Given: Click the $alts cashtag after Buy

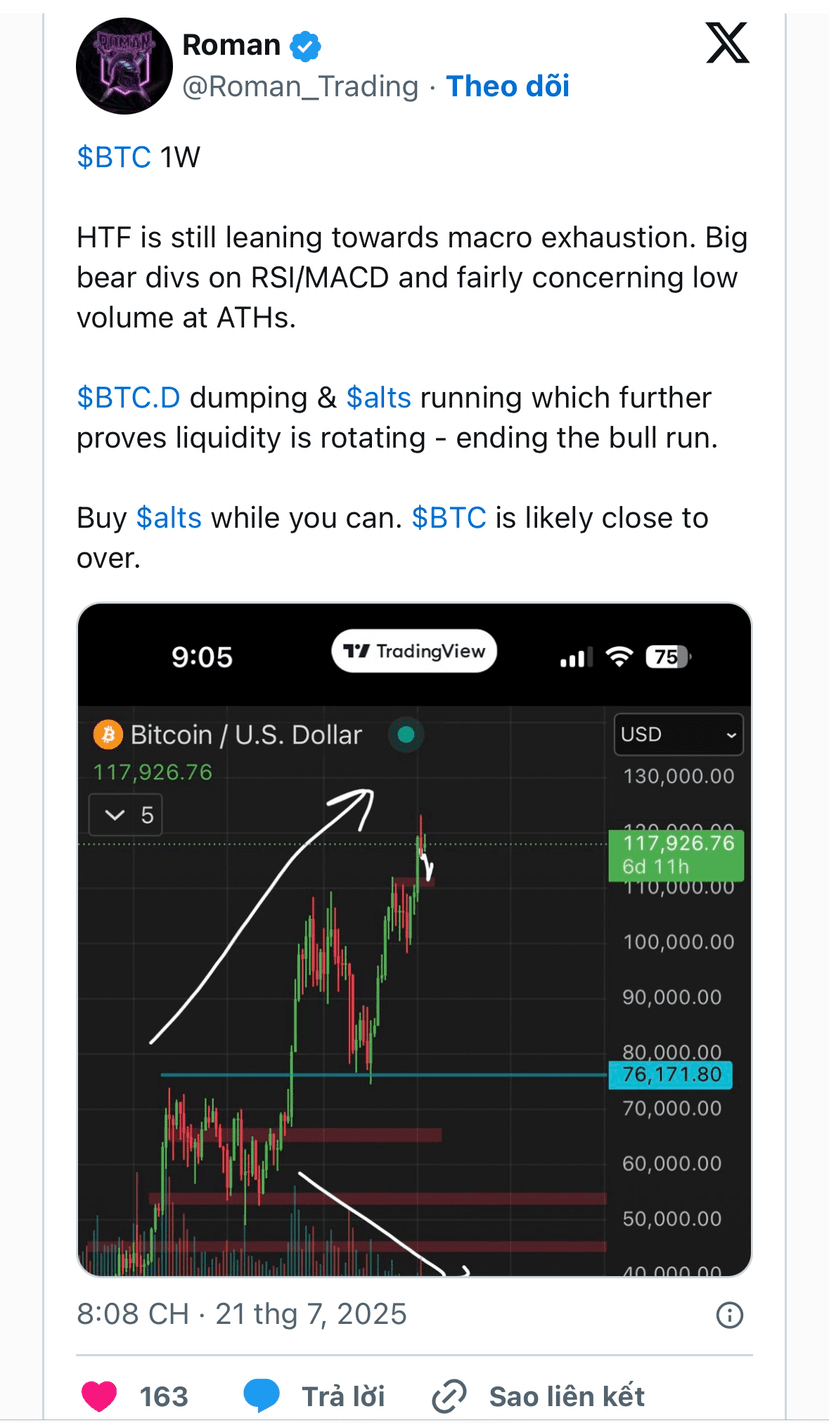Looking at the screenshot, I should coord(169,517).
